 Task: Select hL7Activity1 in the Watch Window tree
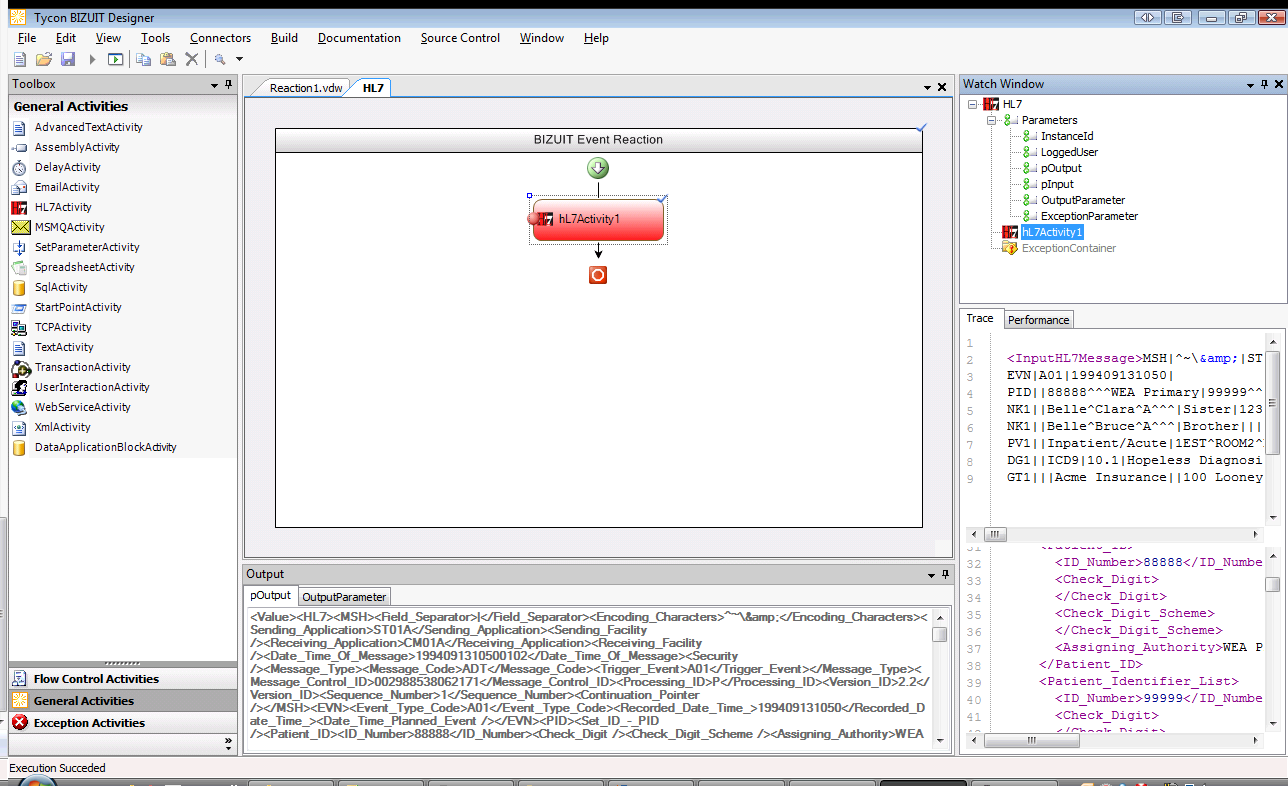click(1052, 232)
